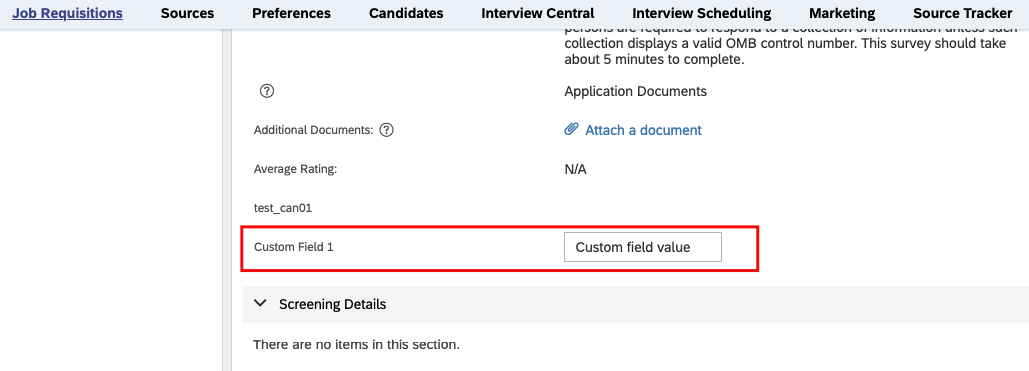Click help icon beside Application Documents

(266, 91)
